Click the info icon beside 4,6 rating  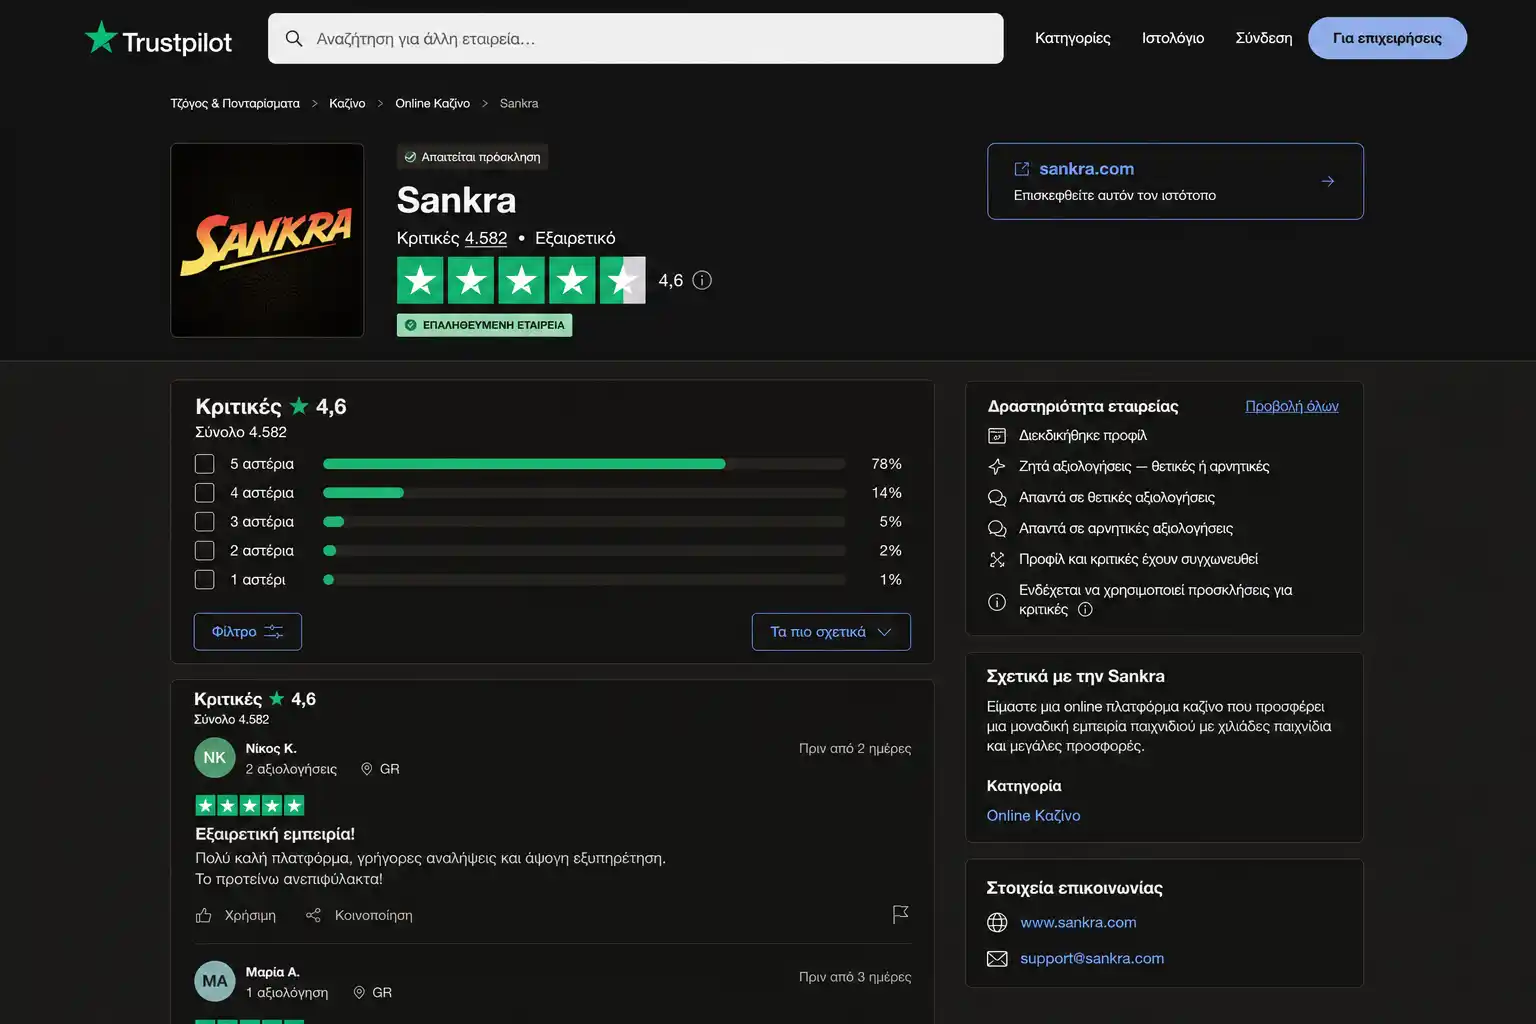point(702,280)
